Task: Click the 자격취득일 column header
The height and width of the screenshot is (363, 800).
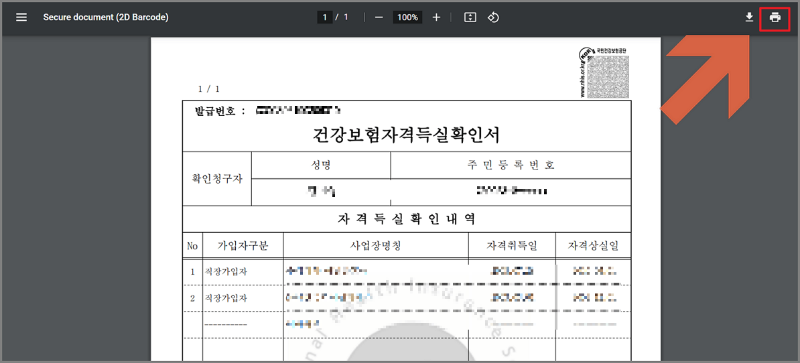Action: click(512, 246)
